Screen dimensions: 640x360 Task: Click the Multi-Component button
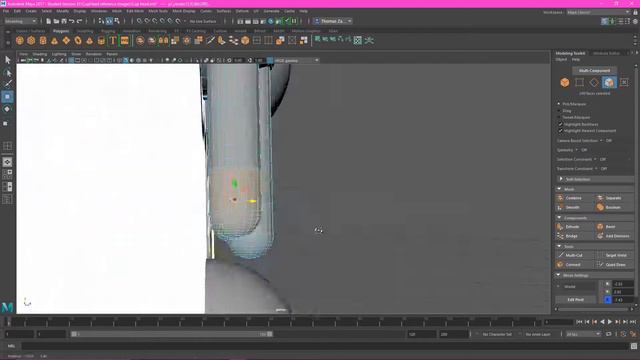tap(594, 71)
